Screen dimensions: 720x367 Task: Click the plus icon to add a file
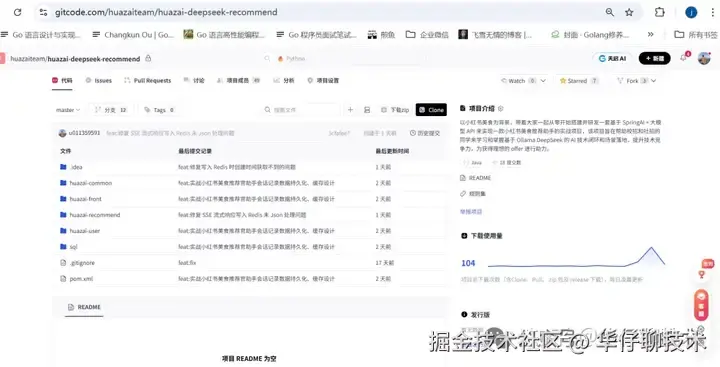tap(350, 110)
